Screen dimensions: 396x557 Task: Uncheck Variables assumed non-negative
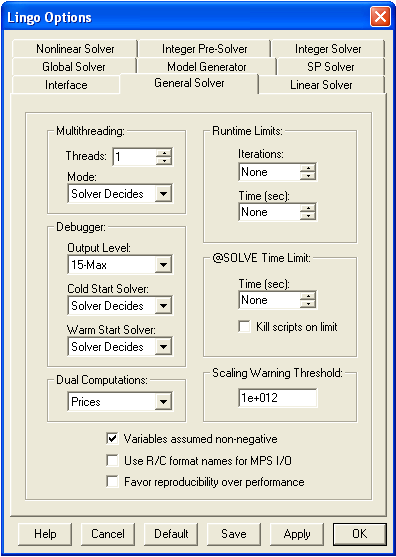pos(112,439)
